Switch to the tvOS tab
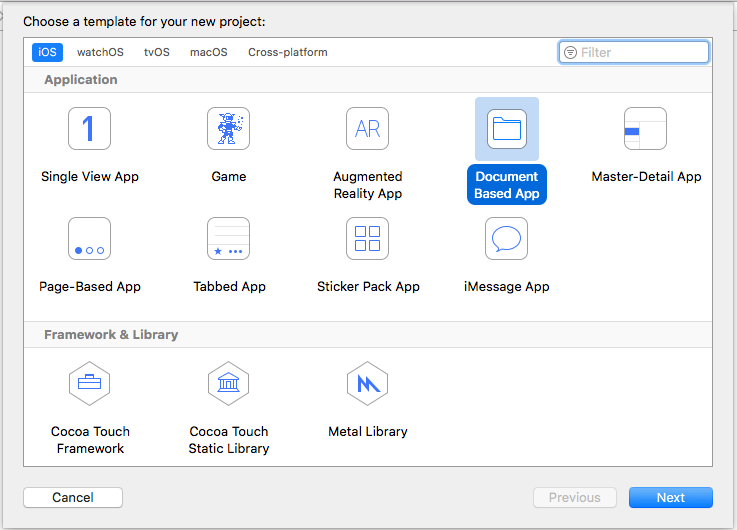Image resolution: width=737 pixels, height=530 pixels. (157, 52)
